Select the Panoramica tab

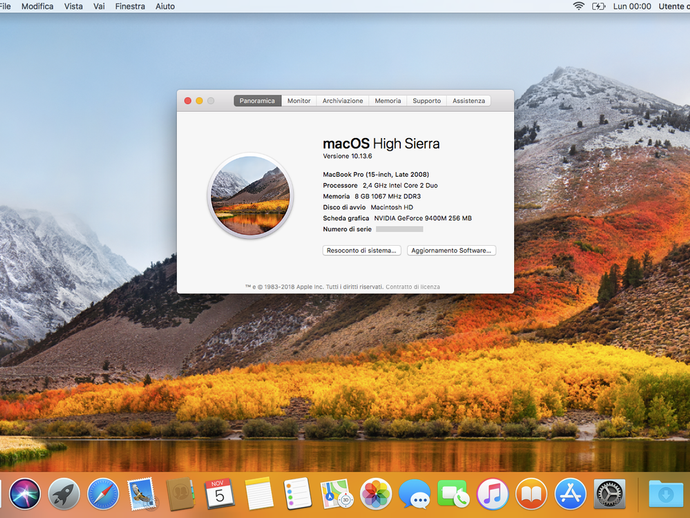[x=257, y=101]
